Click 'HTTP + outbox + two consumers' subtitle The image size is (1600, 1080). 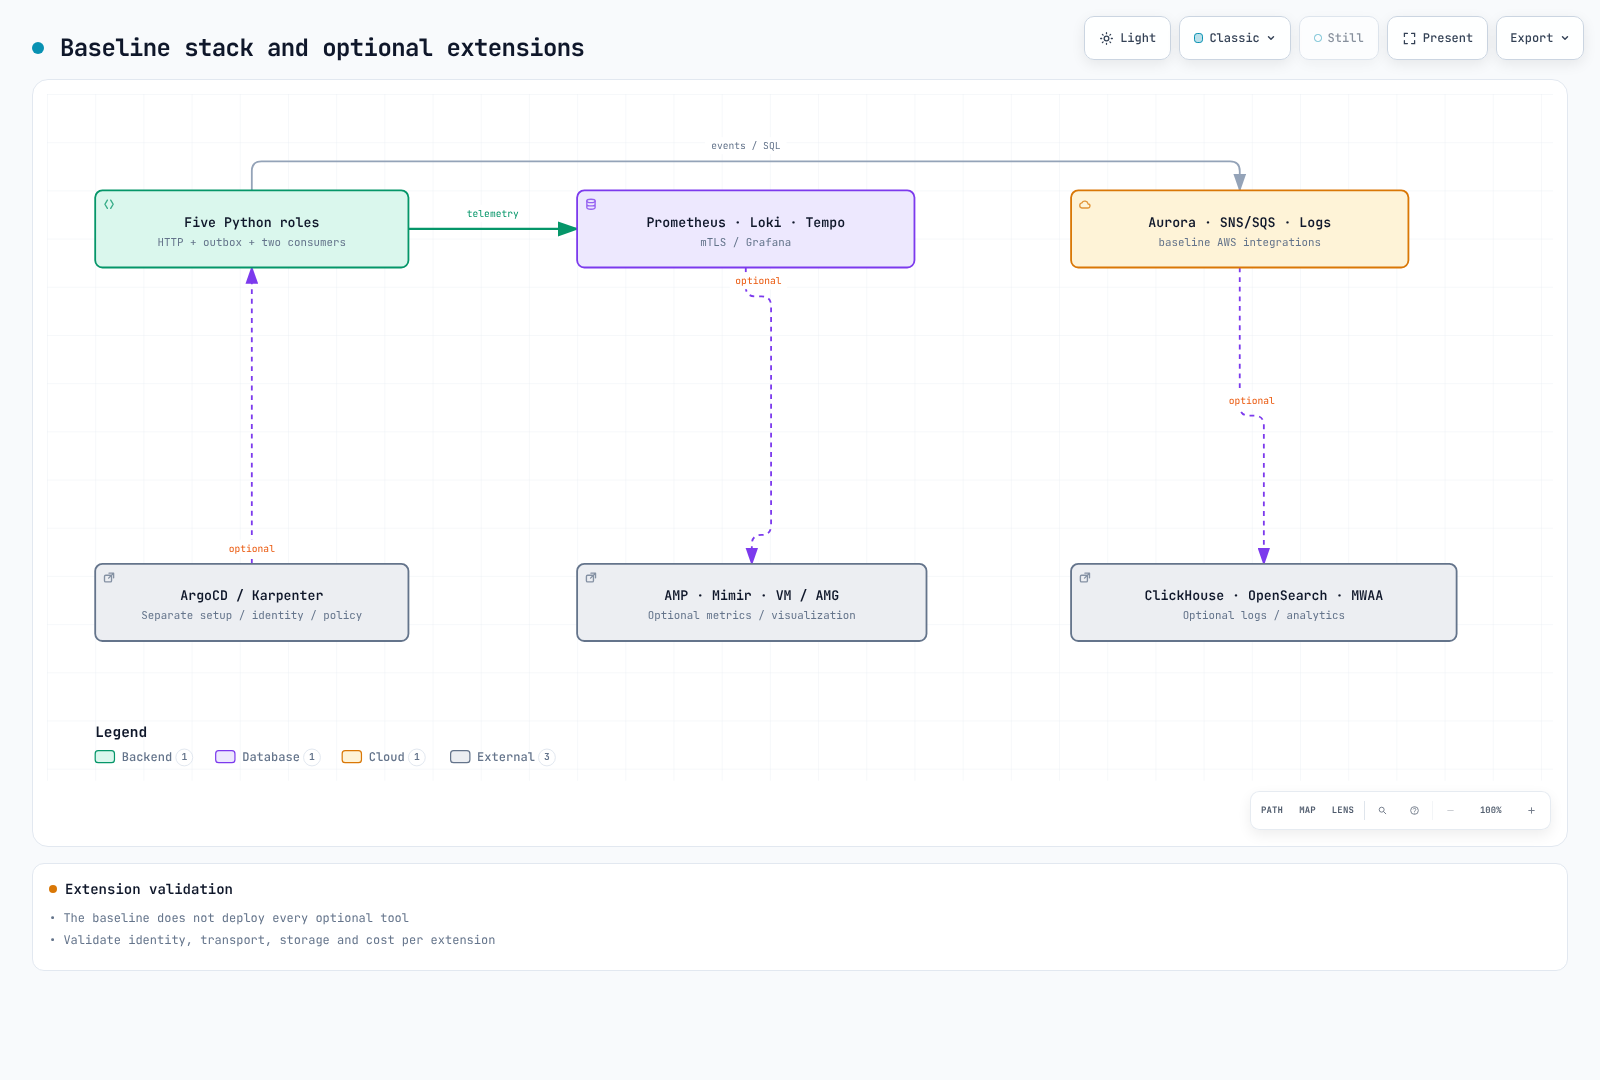point(252,243)
